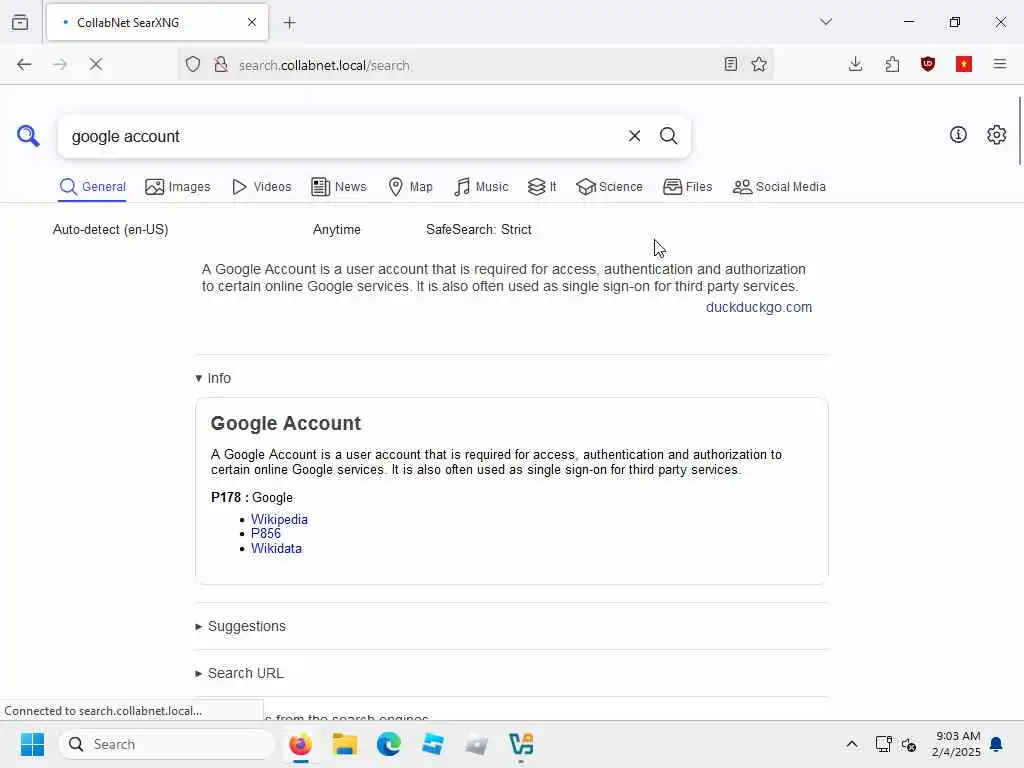This screenshot has height=768, width=1024.
Task: Open the Anytime time range dropdown
Action: pos(336,229)
